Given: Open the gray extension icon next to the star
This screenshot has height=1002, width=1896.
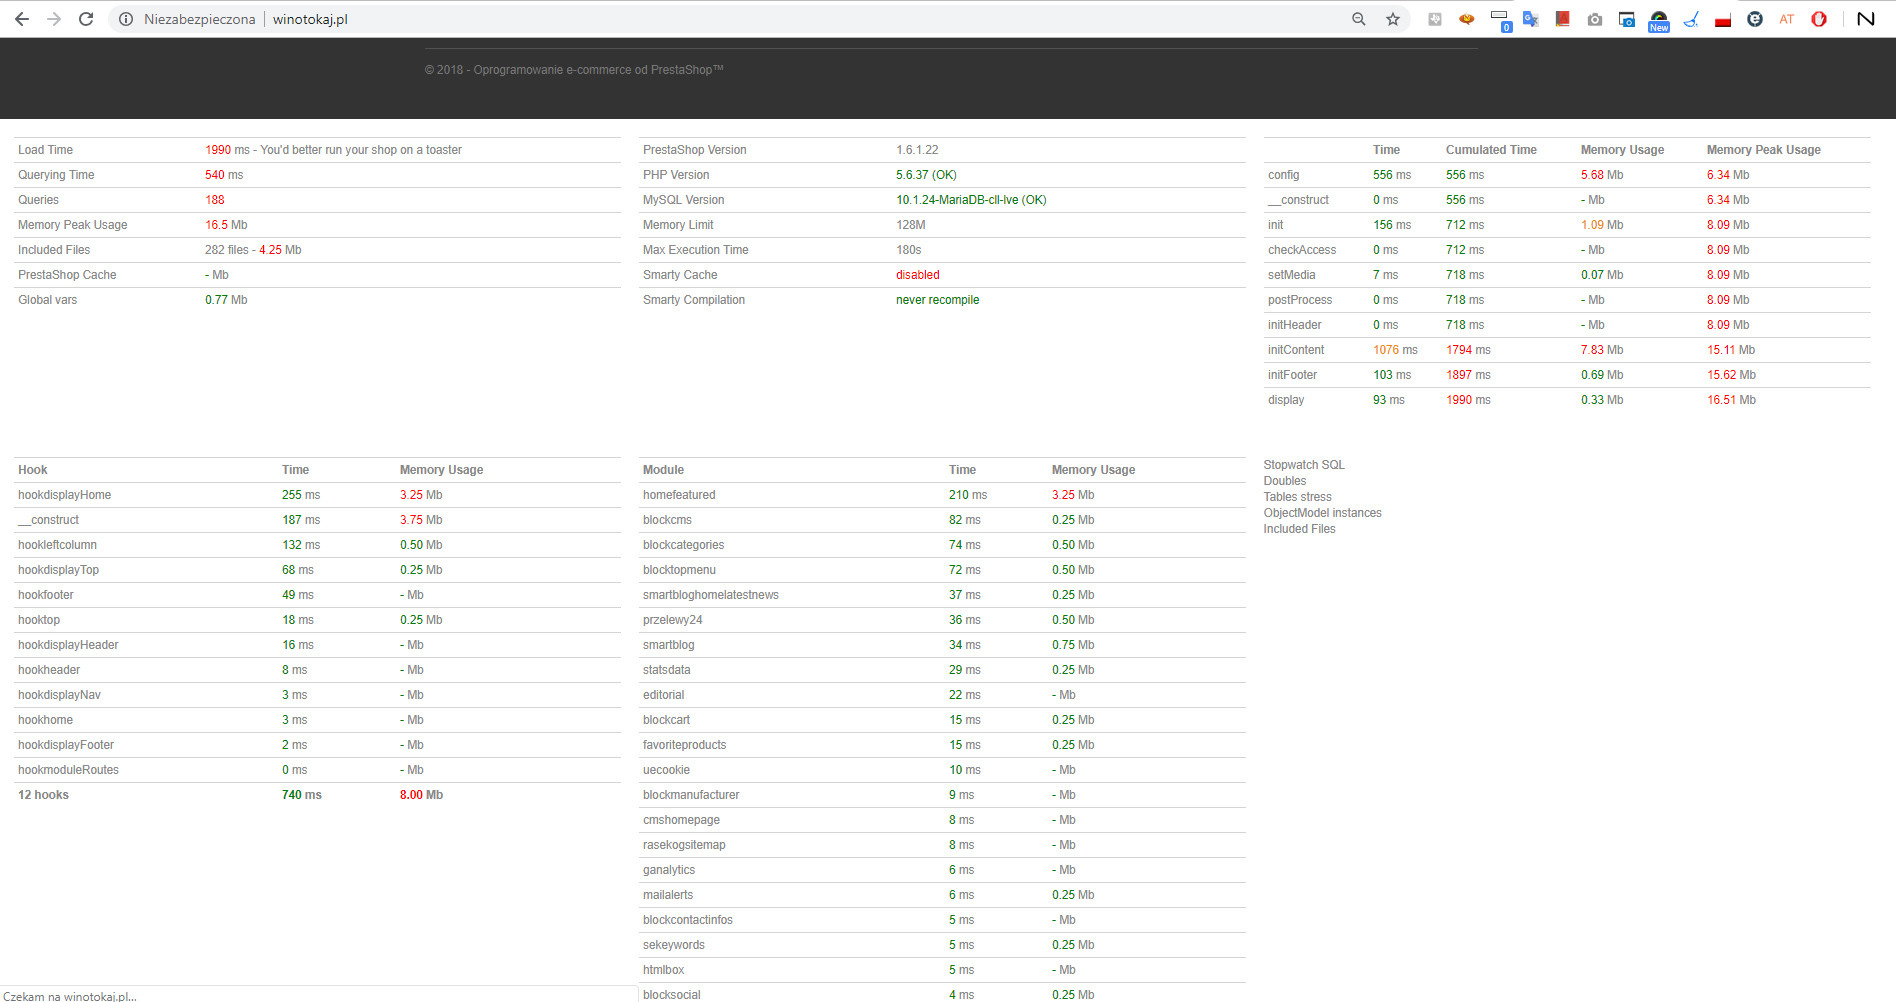Looking at the screenshot, I should point(1435,19).
